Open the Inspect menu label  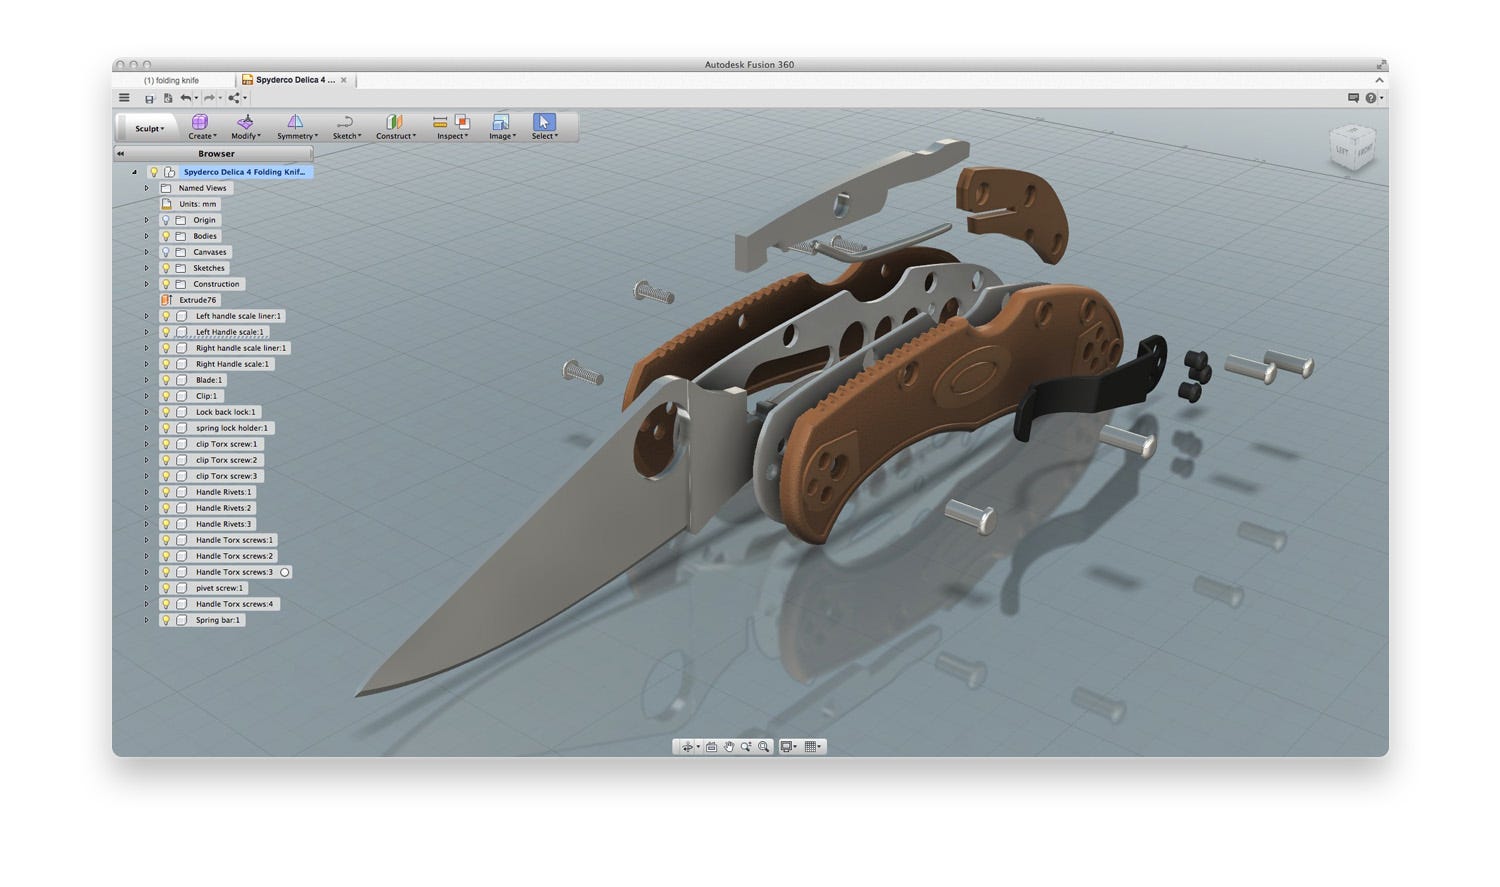(452, 136)
